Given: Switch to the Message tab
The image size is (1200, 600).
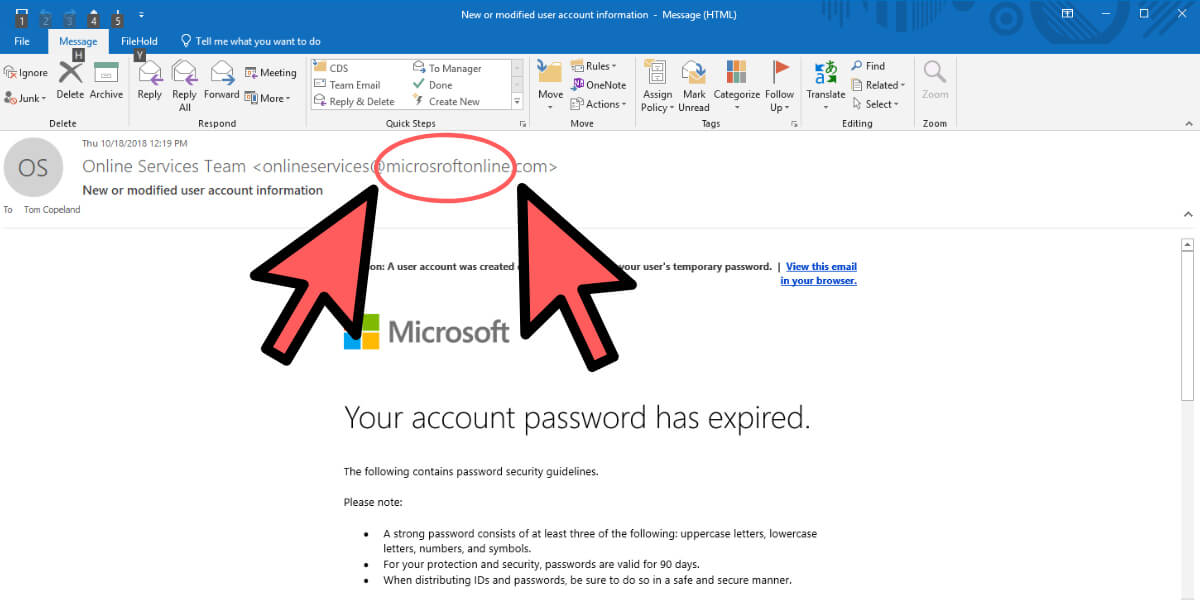Looking at the screenshot, I should pyautogui.click(x=78, y=41).
